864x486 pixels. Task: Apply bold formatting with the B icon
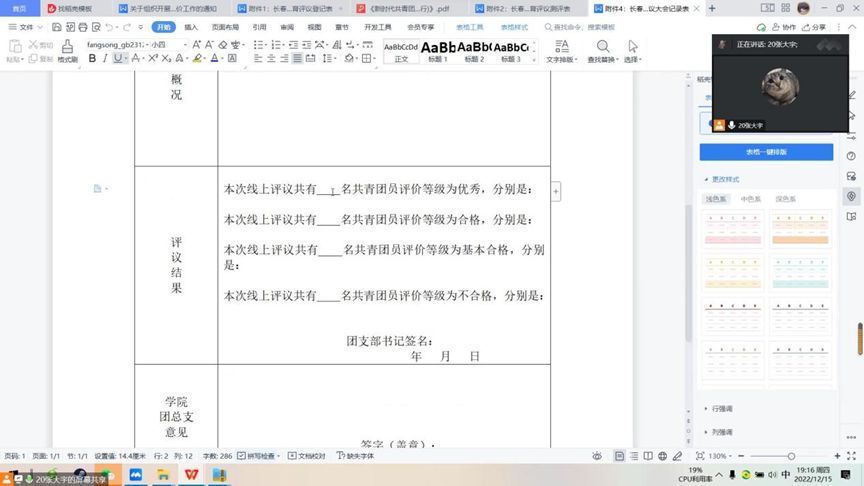point(92,58)
